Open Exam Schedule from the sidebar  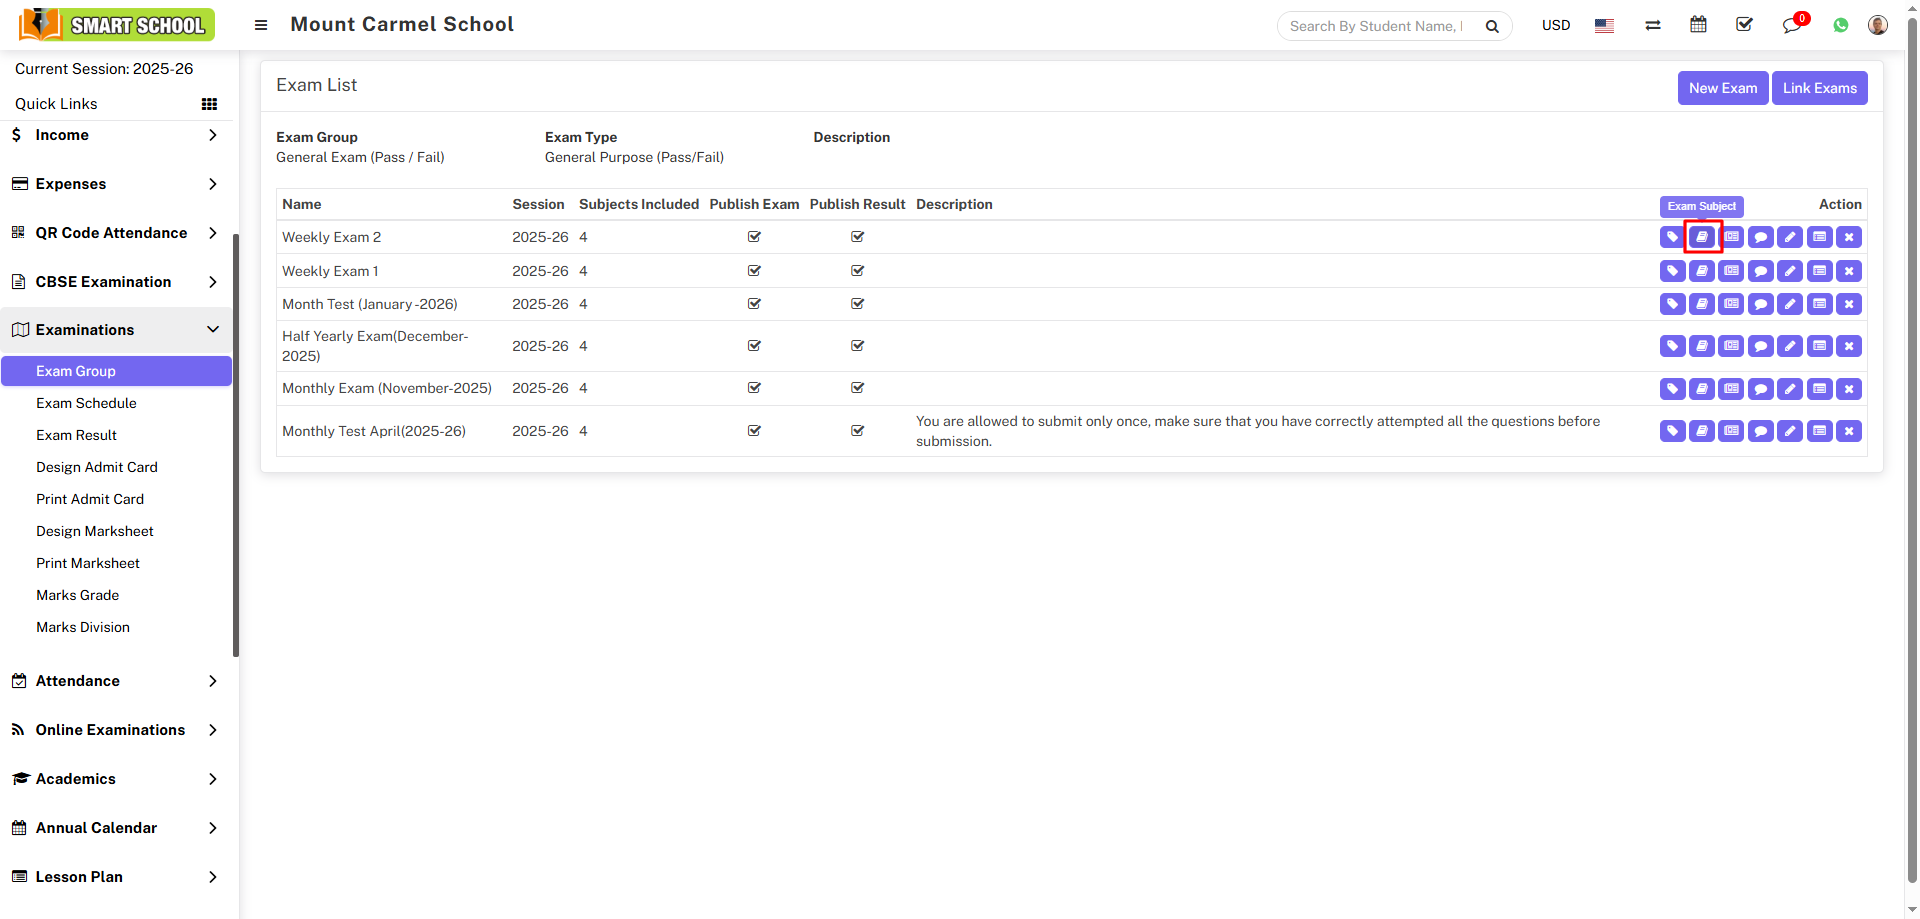click(x=86, y=403)
